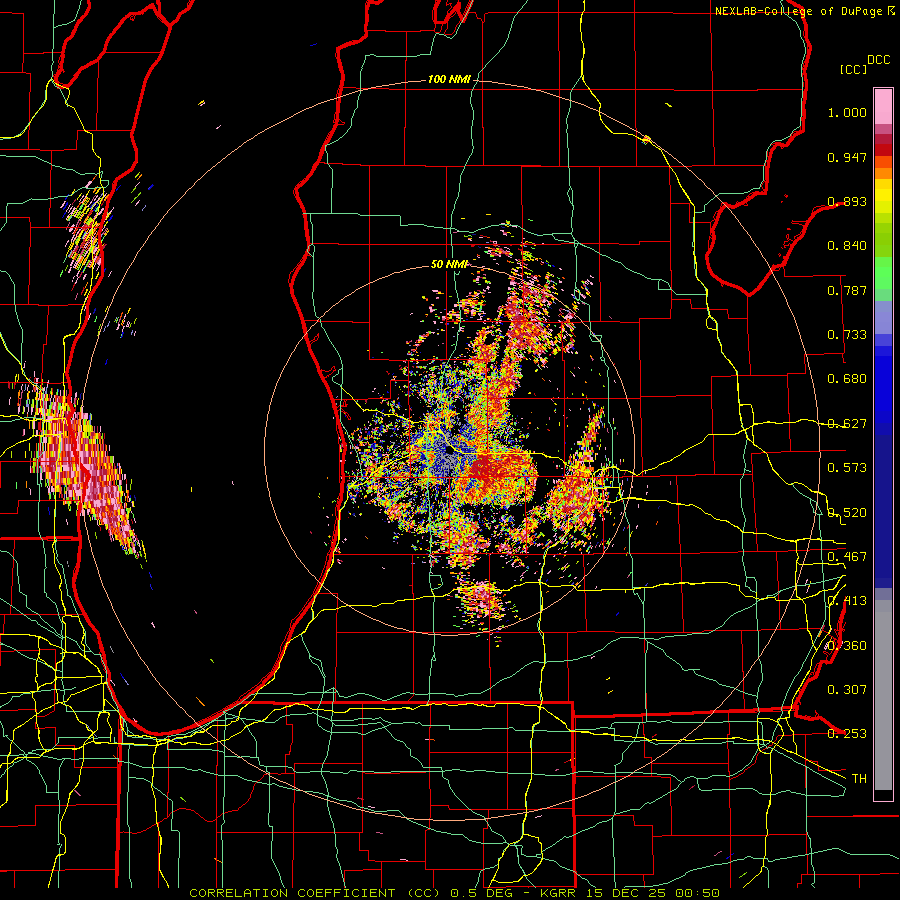Click the 0.467 legend value
This screenshot has height=900, width=900.
pyautogui.click(x=847, y=557)
